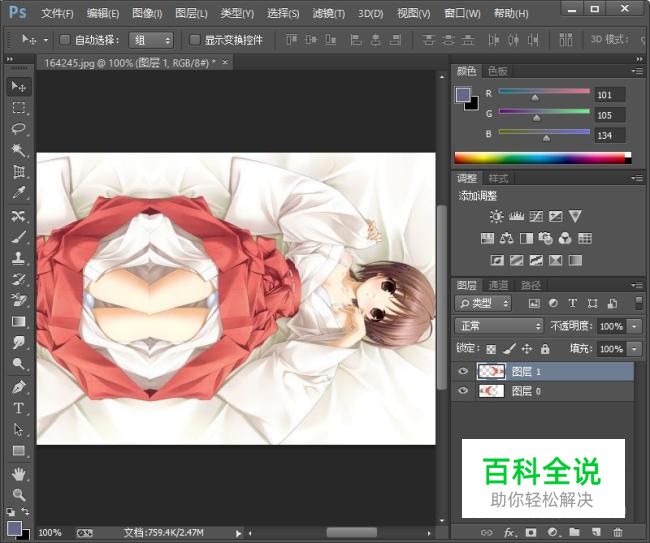This screenshot has width=650, height=543.
Task: Select the Healing Brush tool
Action: coord(19,216)
